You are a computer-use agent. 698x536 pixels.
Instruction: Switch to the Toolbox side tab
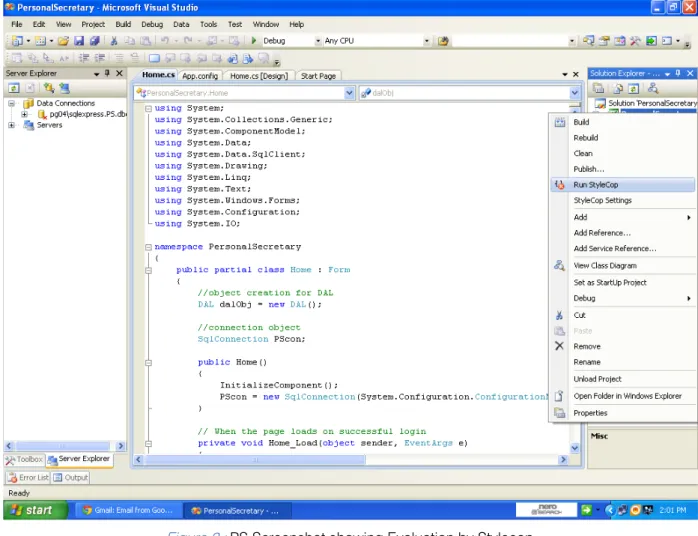(x=24, y=459)
